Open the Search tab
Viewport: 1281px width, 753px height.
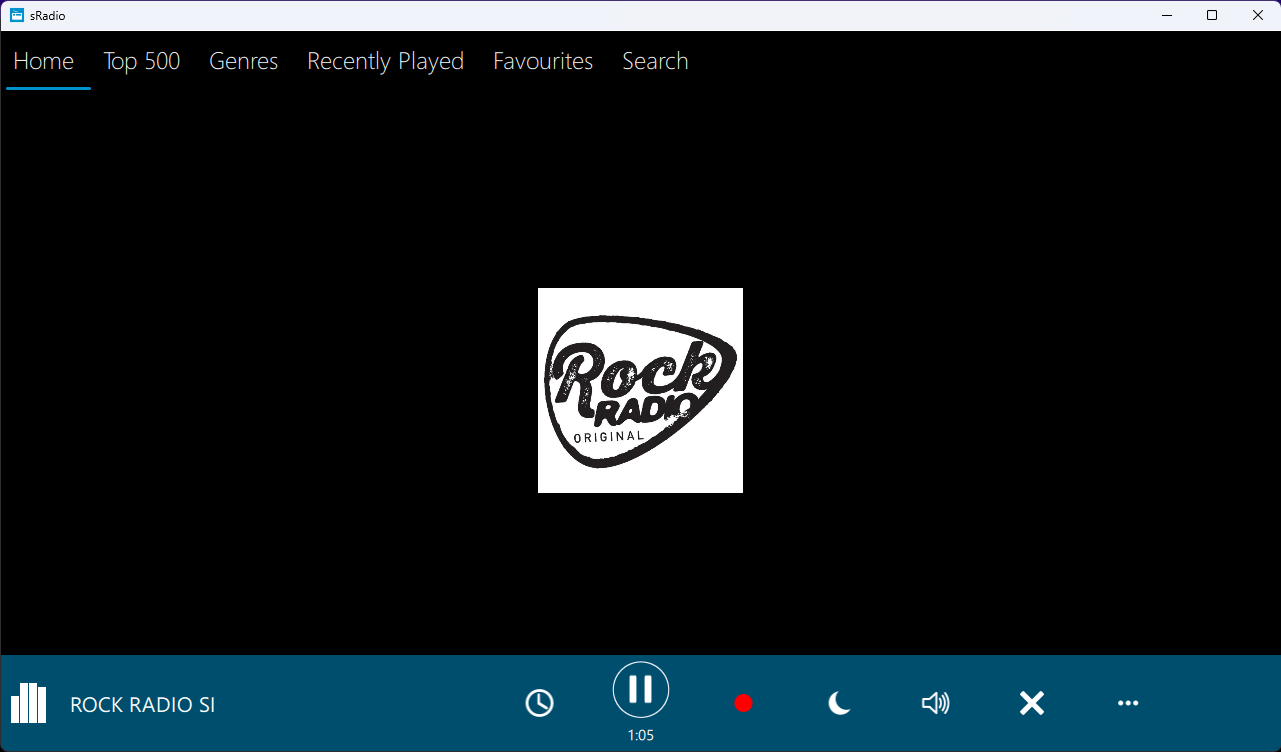pos(655,61)
